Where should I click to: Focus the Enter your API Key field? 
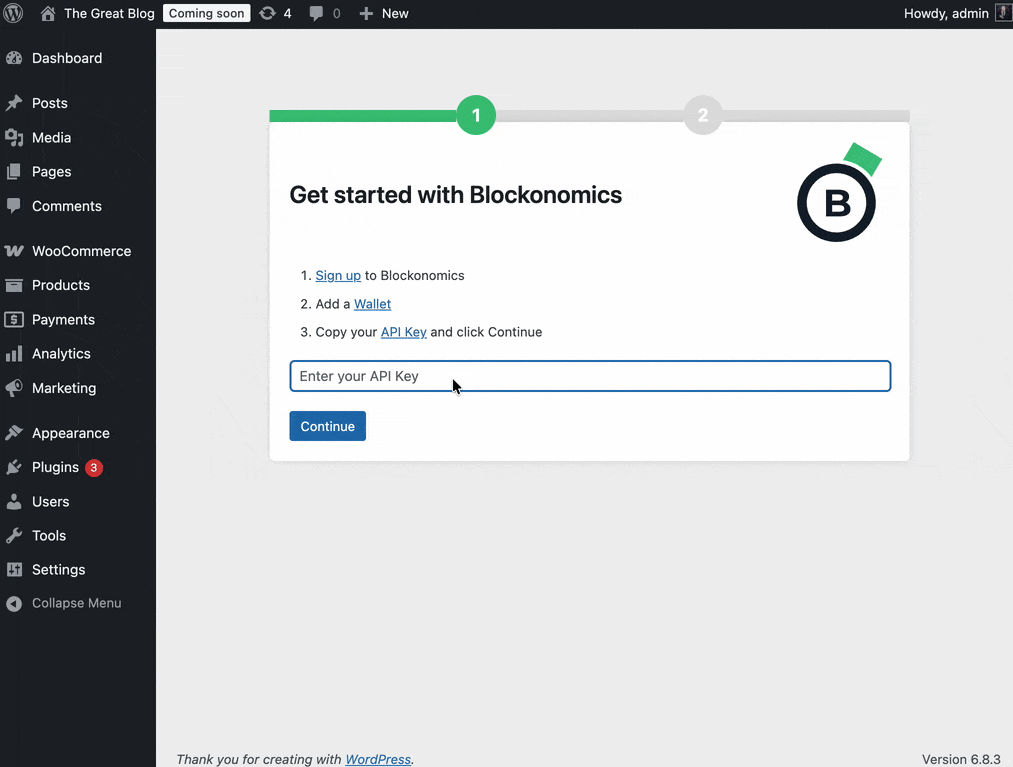590,376
